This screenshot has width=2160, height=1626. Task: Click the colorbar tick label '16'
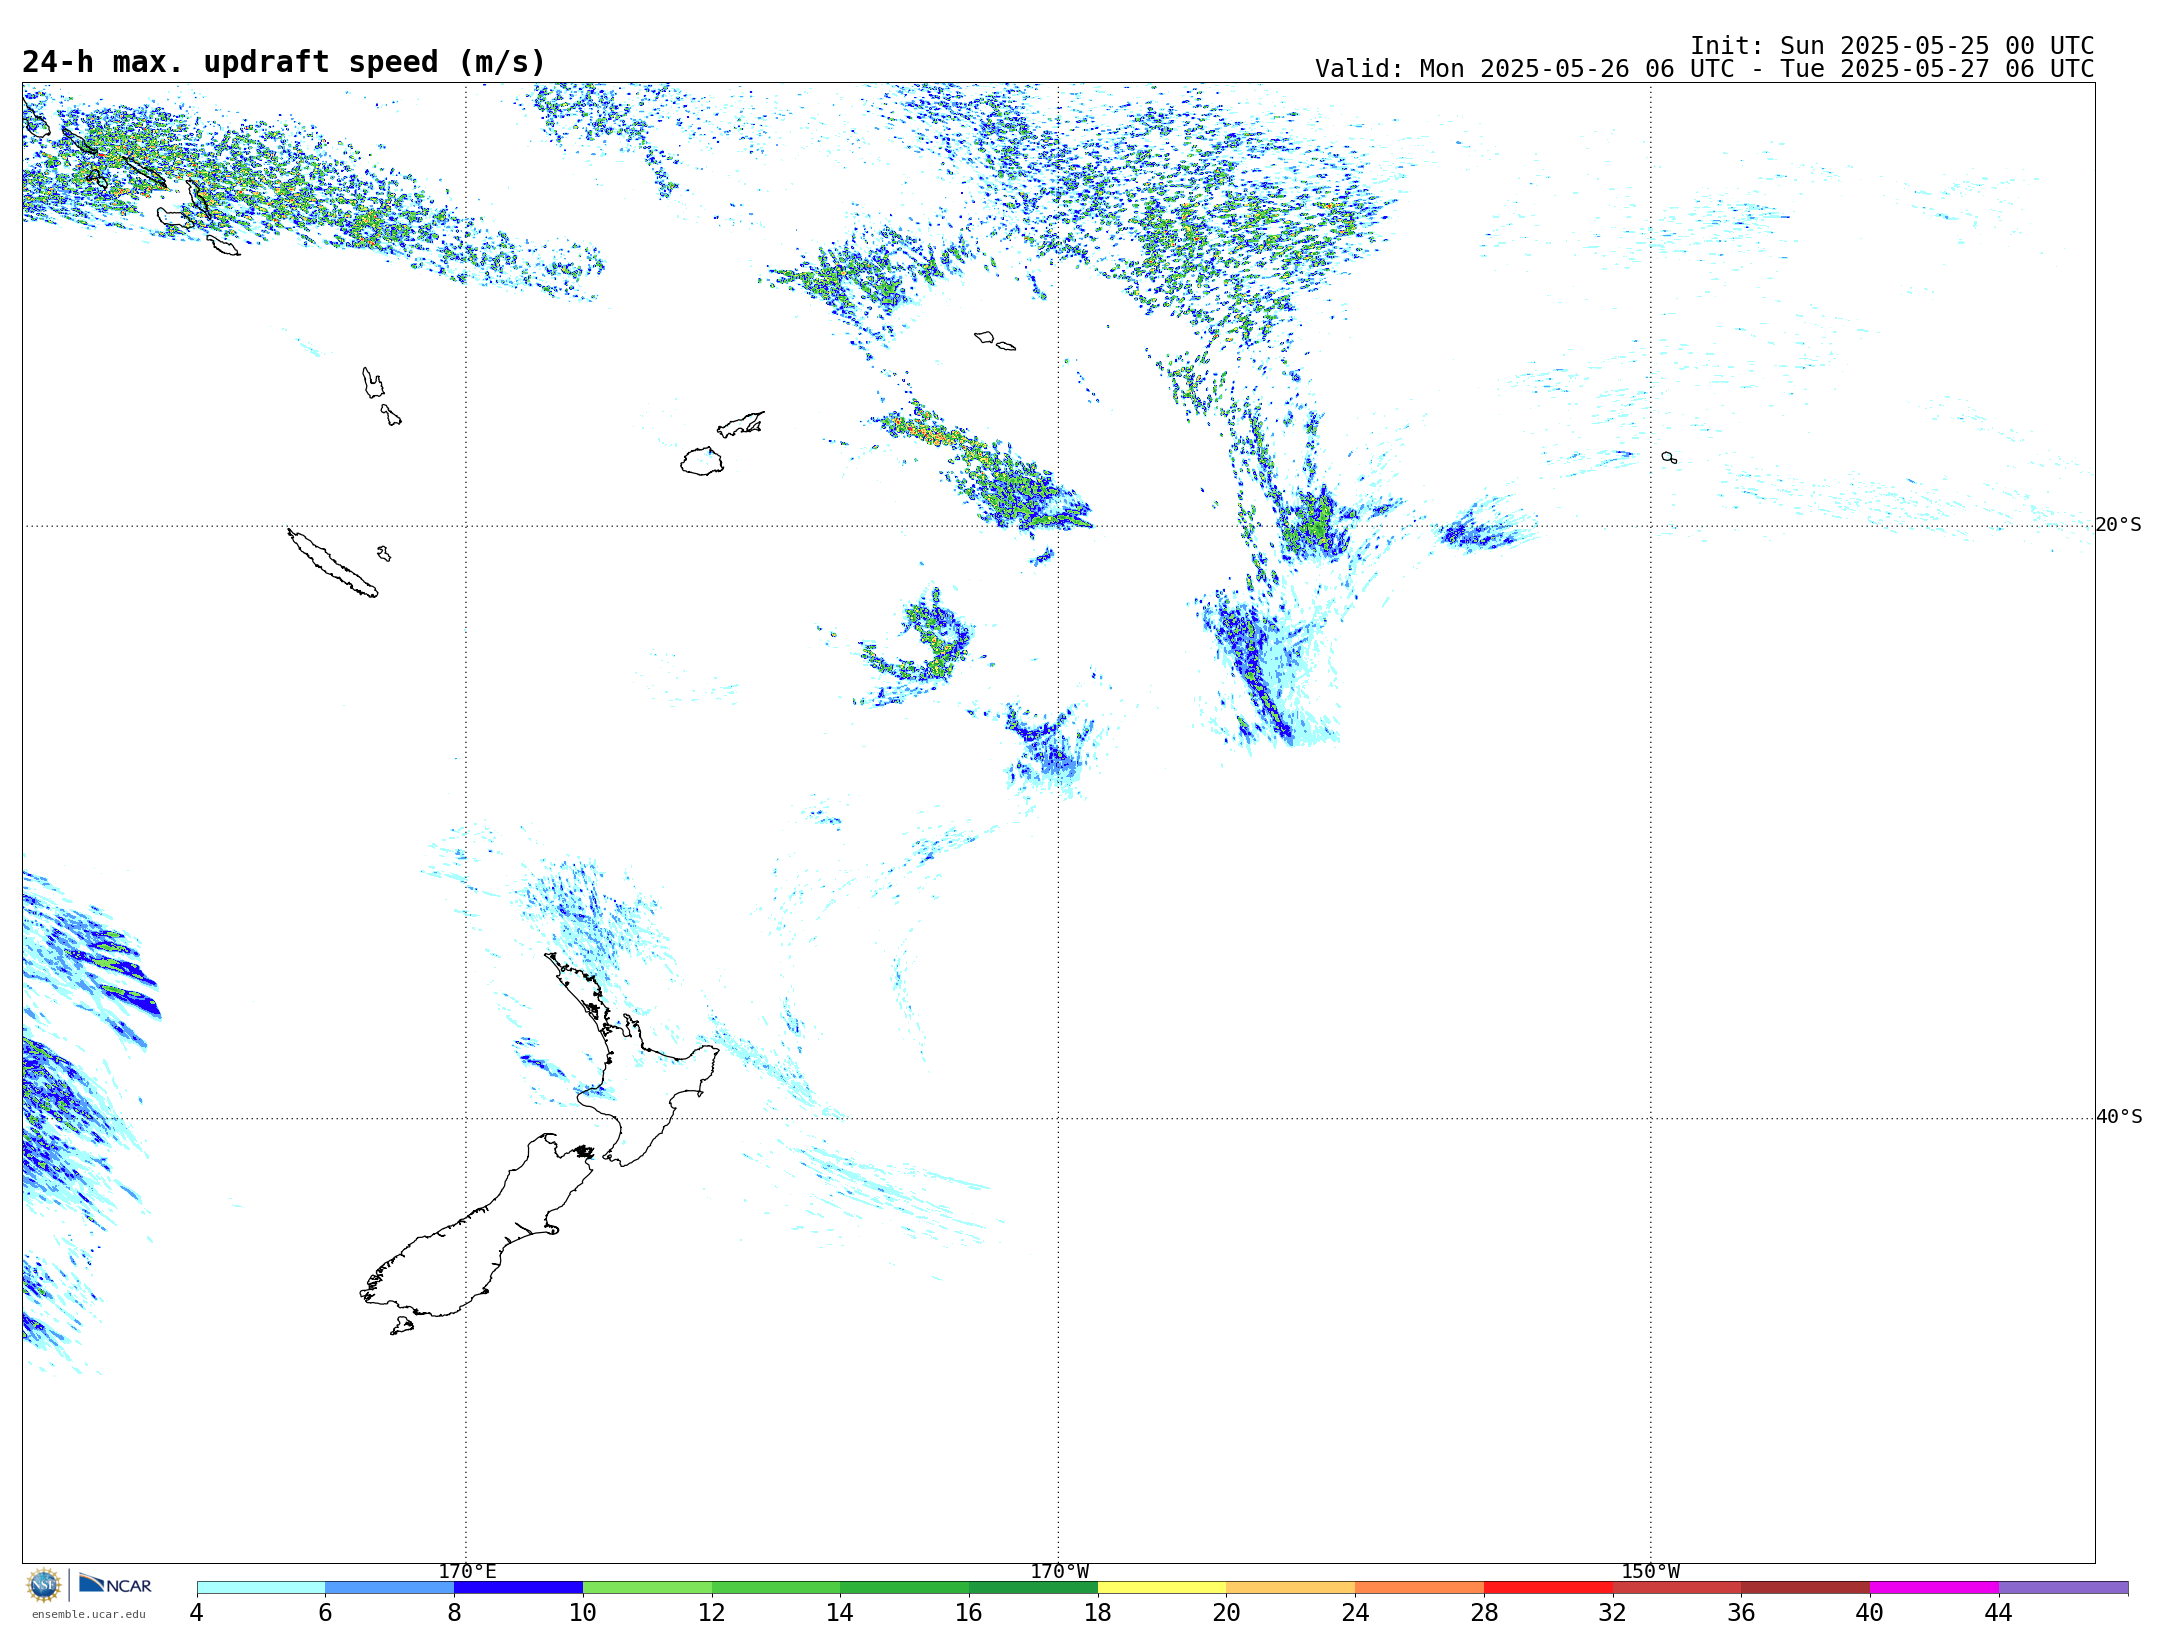[969, 1613]
